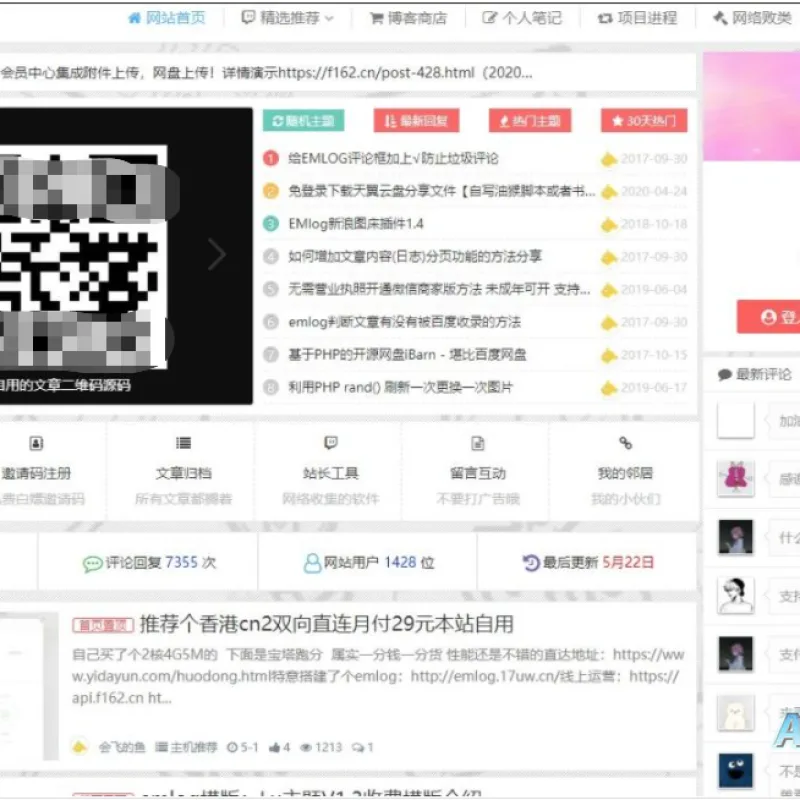Click the 首页置顶 badge
The width and height of the screenshot is (800, 800).
[103, 625]
